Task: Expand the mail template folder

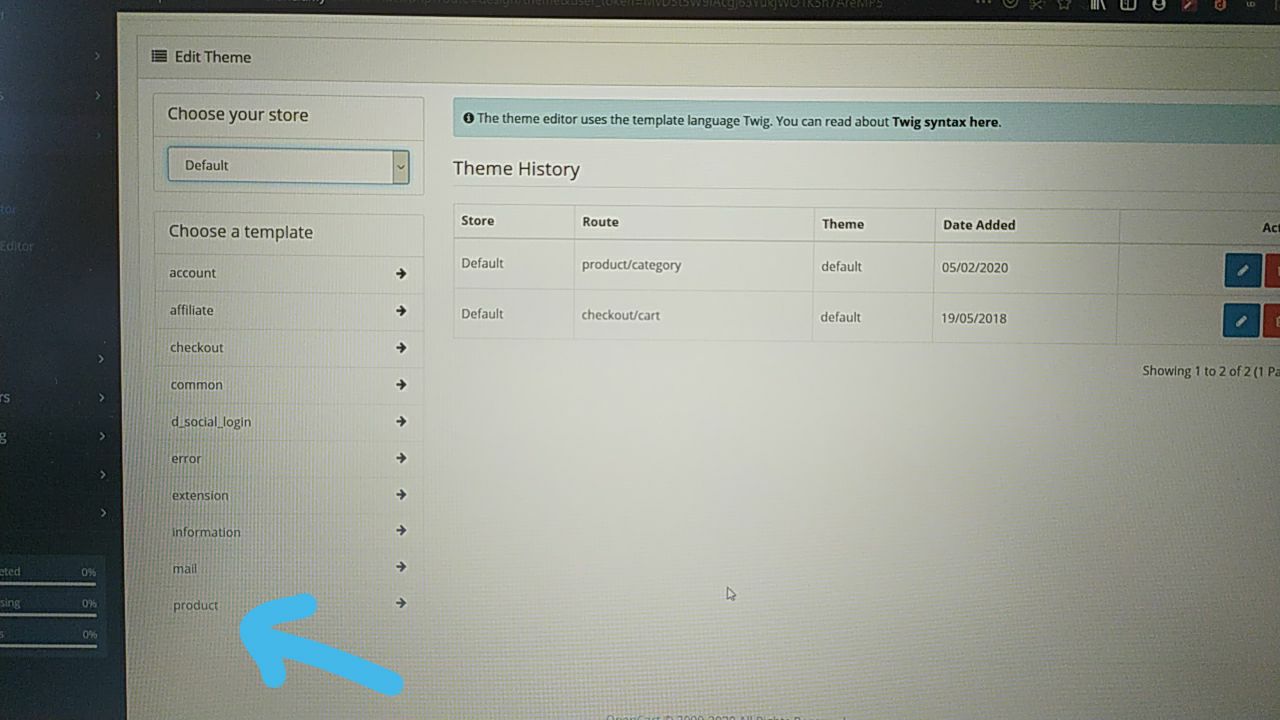Action: tap(289, 568)
